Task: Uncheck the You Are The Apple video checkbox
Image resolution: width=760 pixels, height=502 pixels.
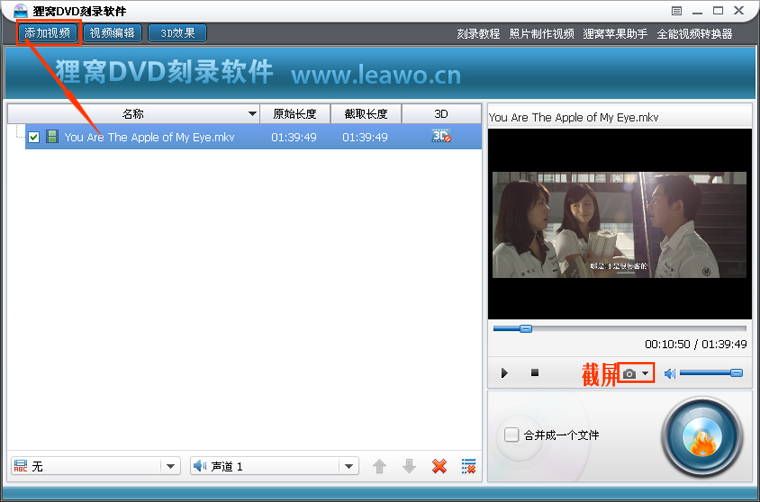Action: point(33,137)
